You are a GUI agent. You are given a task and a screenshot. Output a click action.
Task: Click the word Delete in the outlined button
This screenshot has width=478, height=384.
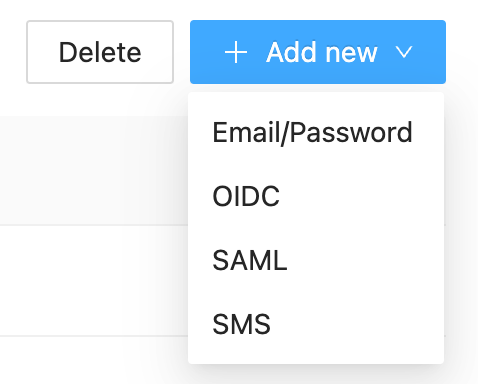(x=100, y=52)
